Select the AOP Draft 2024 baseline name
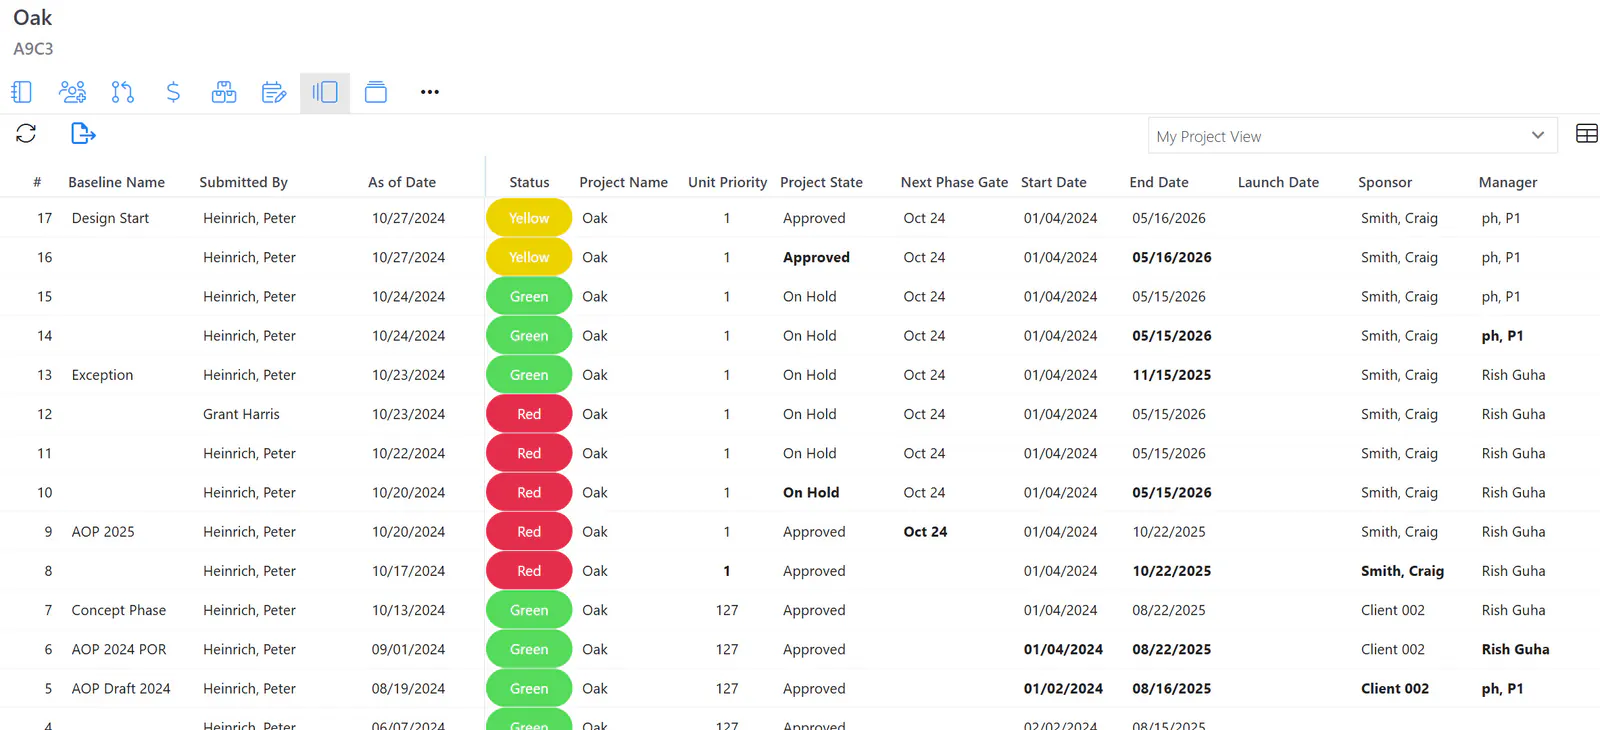1600x730 pixels. (x=121, y=688)
